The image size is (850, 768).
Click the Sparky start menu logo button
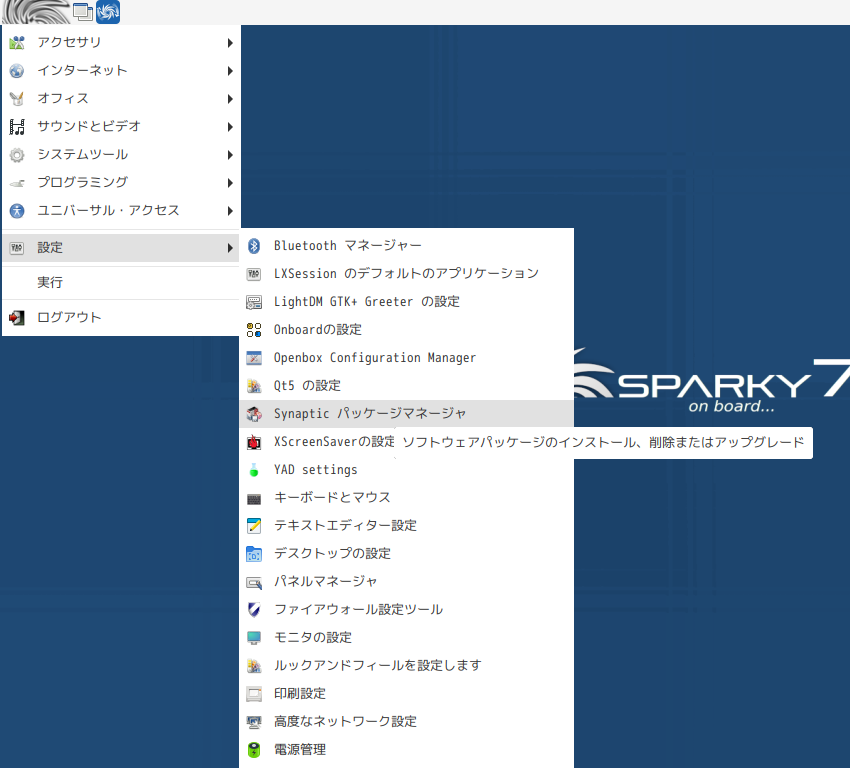click(x=36, y=11)
